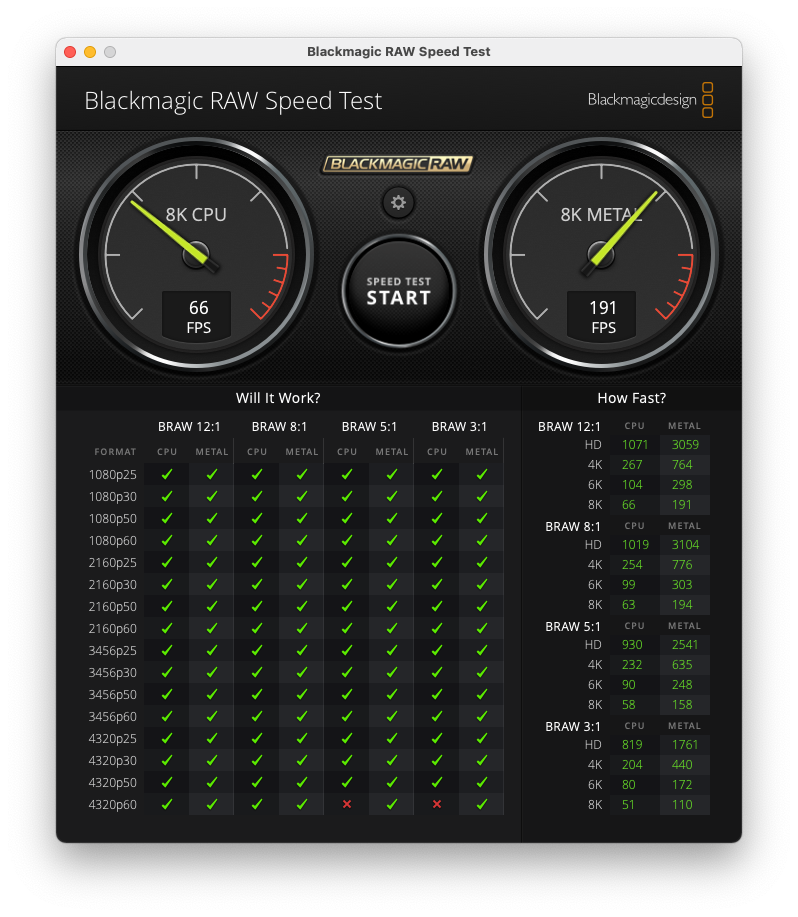This screenshot has width=798, height=917.
Task: Click the Blackmagicdesign logo
Action: [650, 100]
